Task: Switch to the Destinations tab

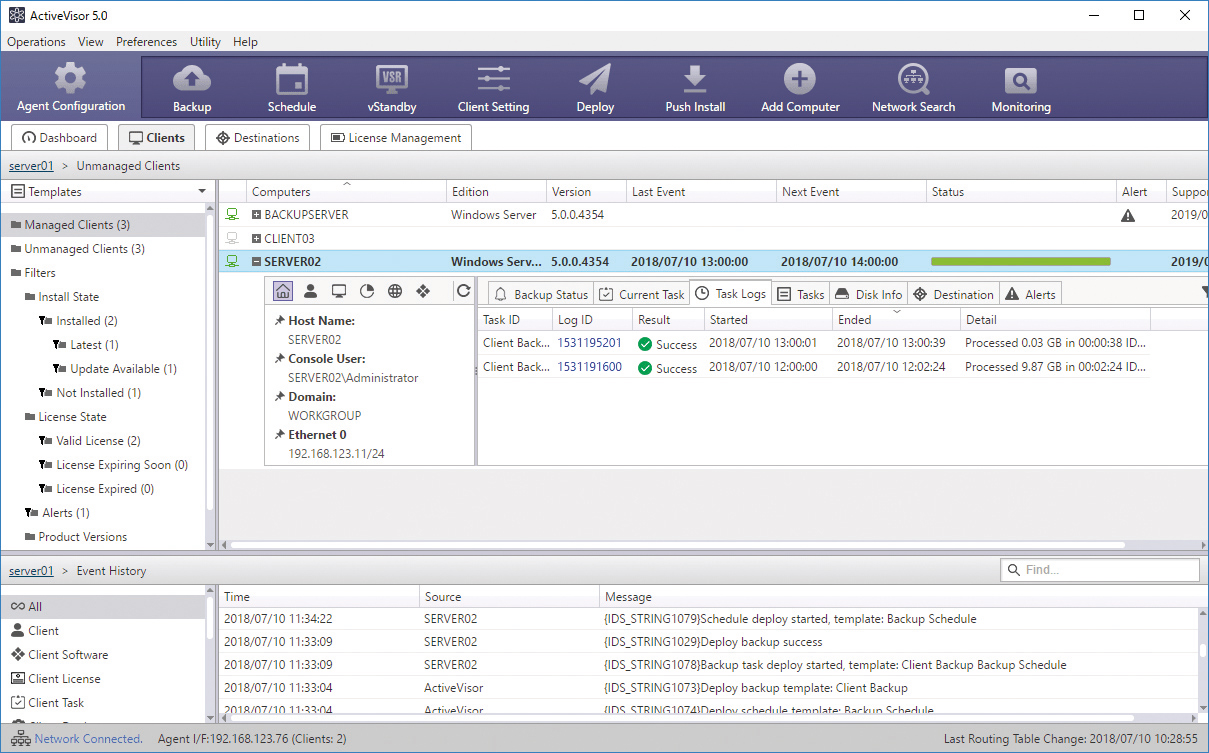Action: pyautogui.click(x=257, y=138)
